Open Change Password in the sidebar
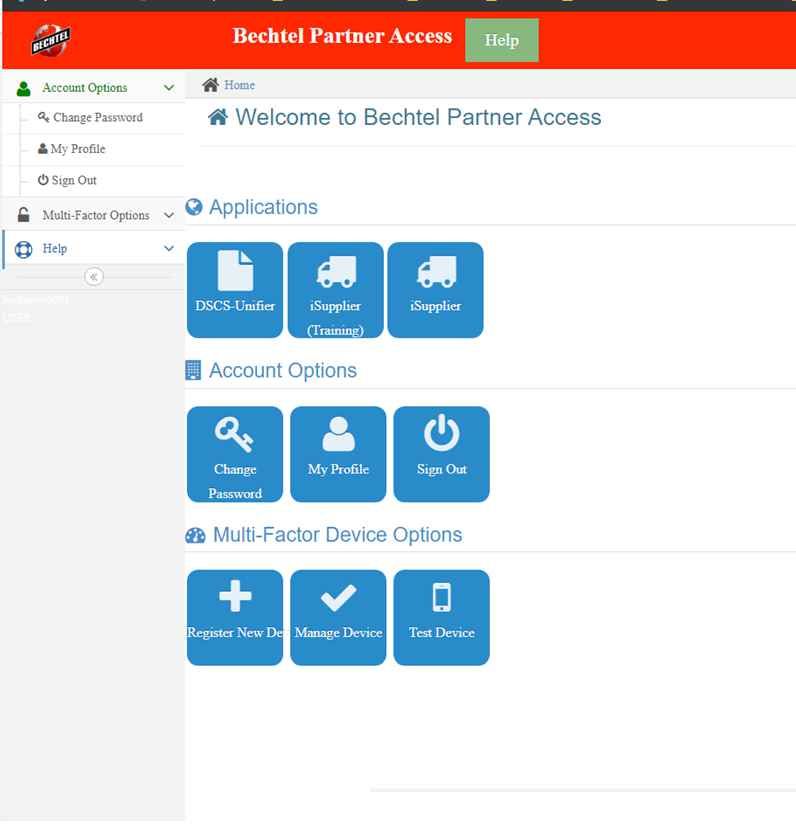796x840 pixels. tap(97, 117)
